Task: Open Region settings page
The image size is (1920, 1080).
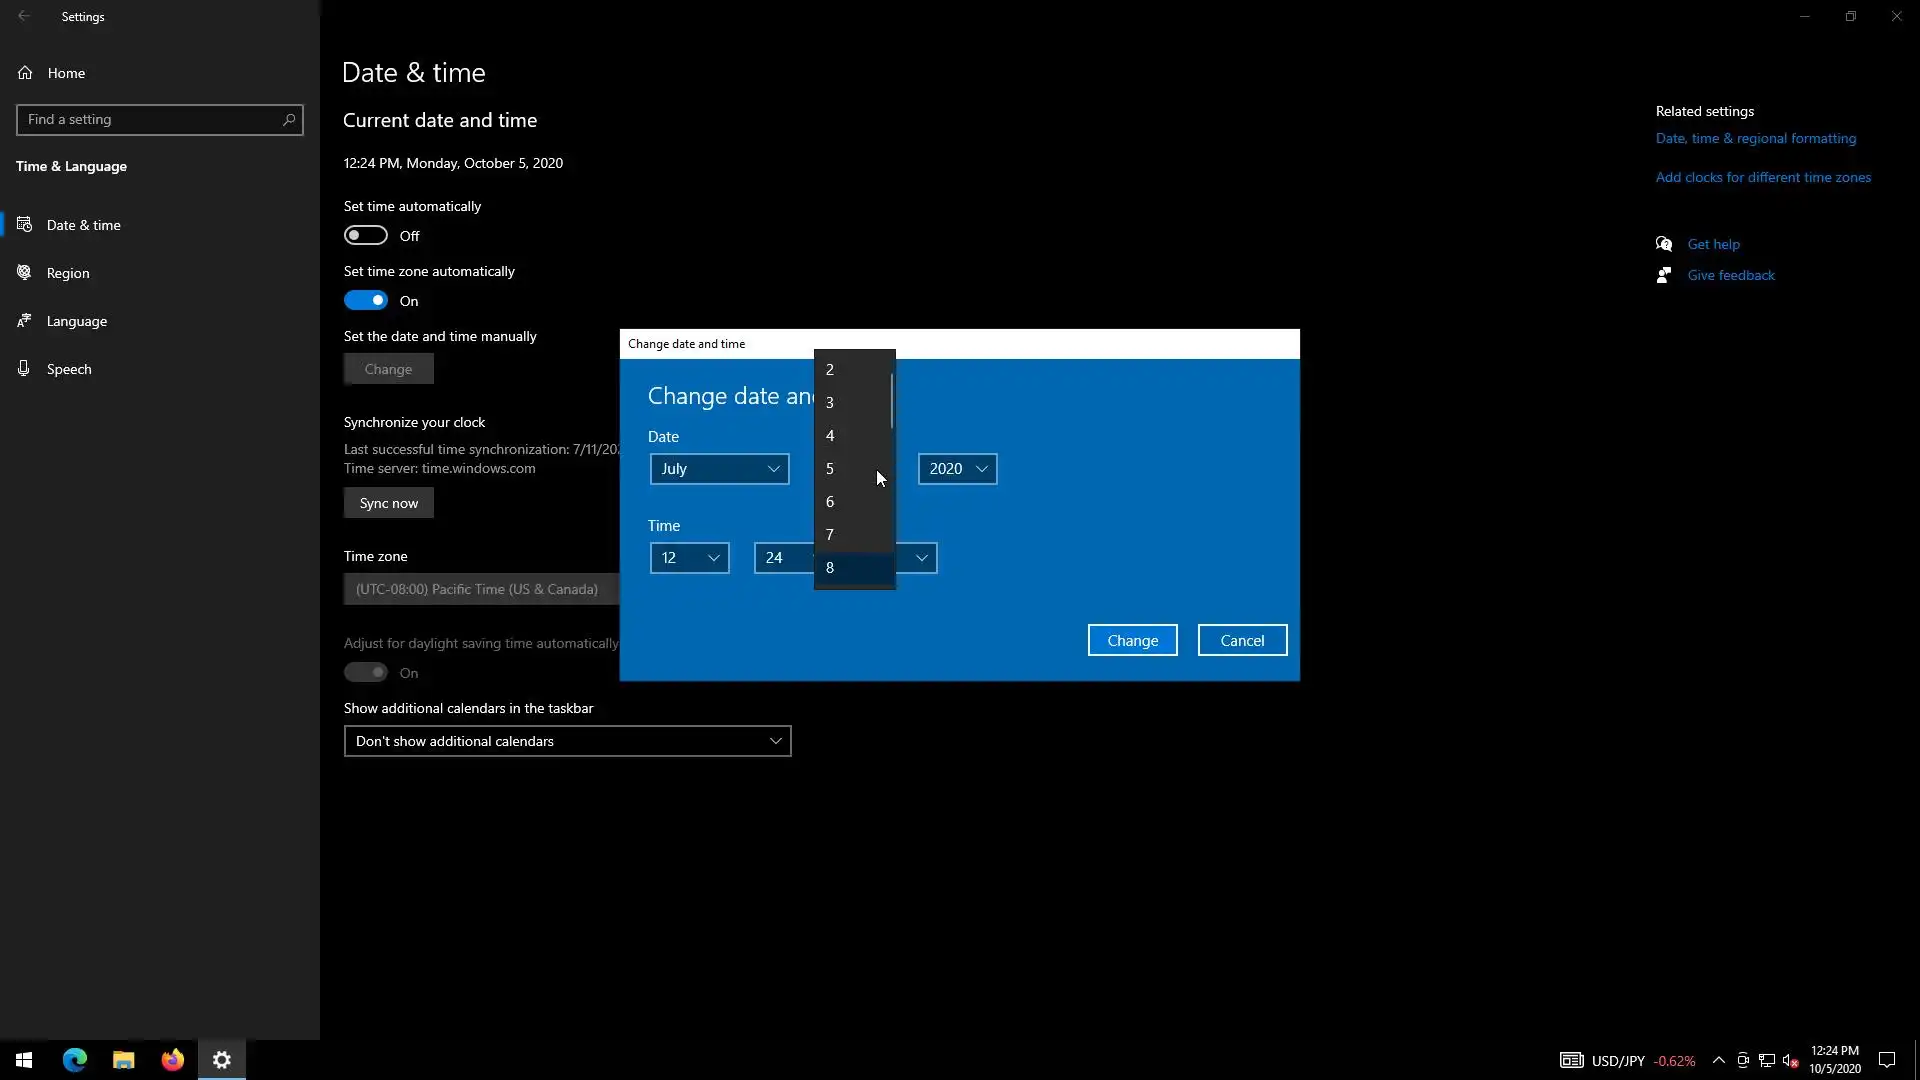Action: pos(68,273)
